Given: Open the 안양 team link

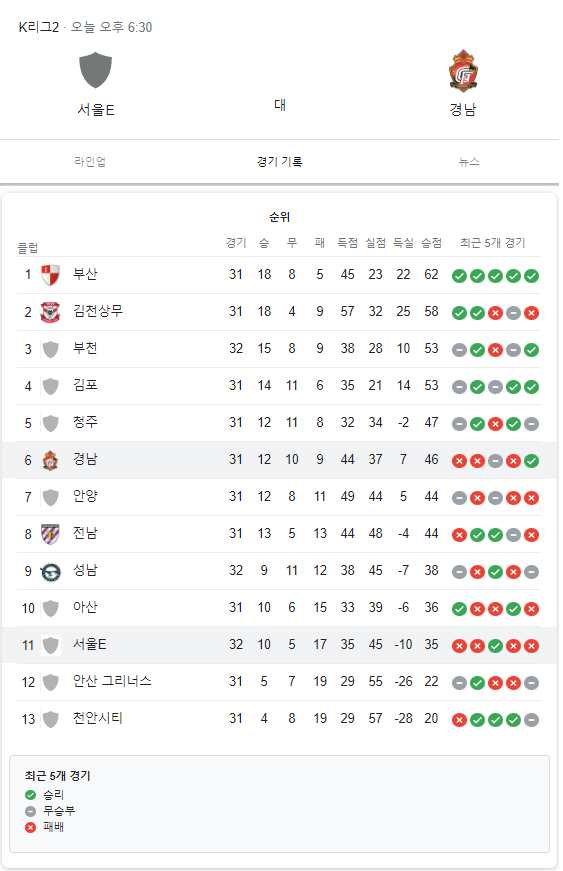Looking at the screenshot, I should pyautogui.click(x=85, y=496).
